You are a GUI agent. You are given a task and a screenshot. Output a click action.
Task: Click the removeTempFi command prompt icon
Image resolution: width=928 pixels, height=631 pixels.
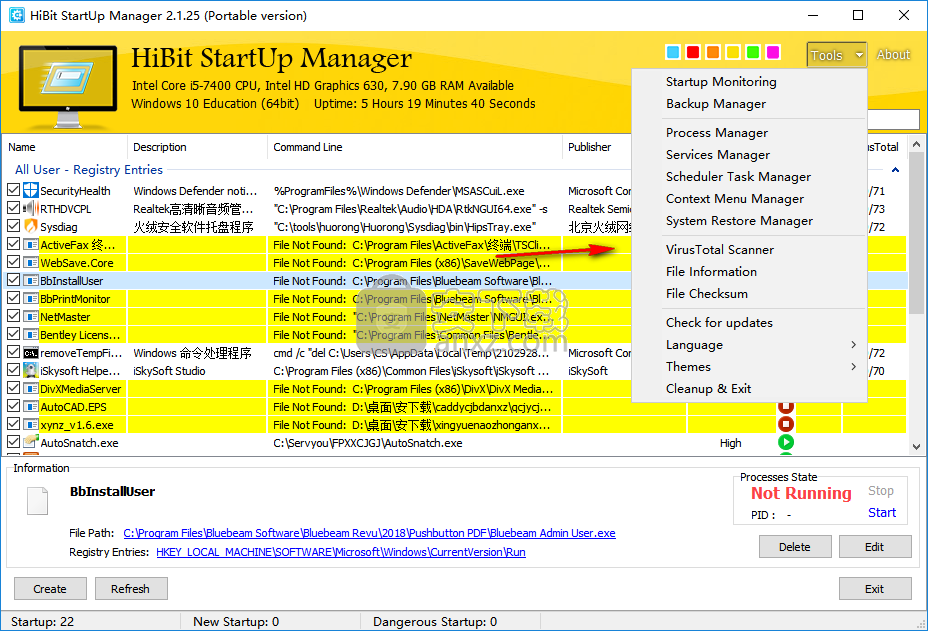tap(30, 353)
